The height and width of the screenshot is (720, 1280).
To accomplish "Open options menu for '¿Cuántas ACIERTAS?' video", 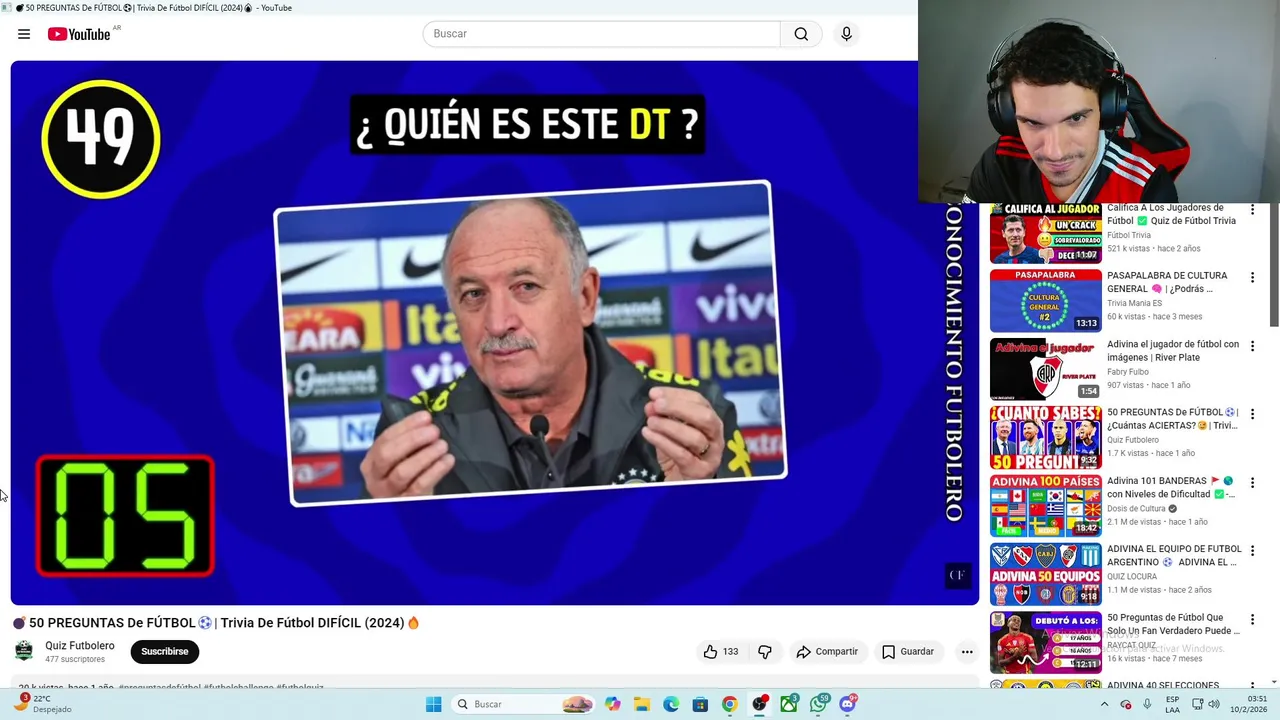I will point(1252,414).
